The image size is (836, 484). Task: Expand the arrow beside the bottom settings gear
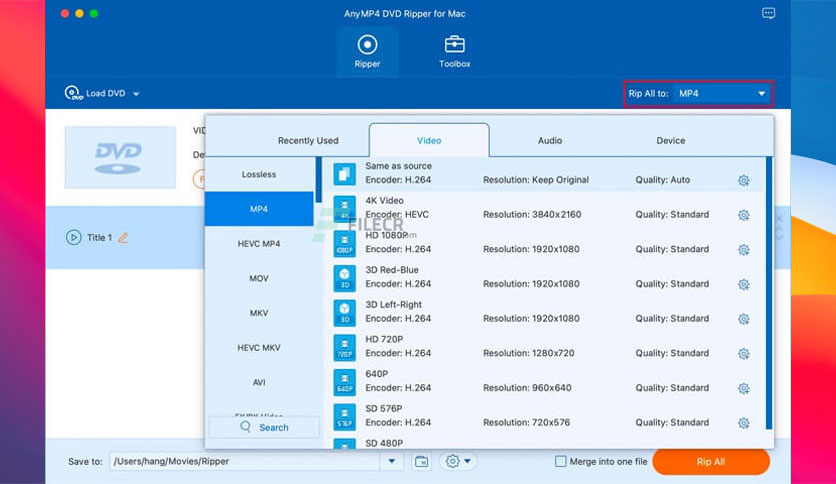click(468, 461)
